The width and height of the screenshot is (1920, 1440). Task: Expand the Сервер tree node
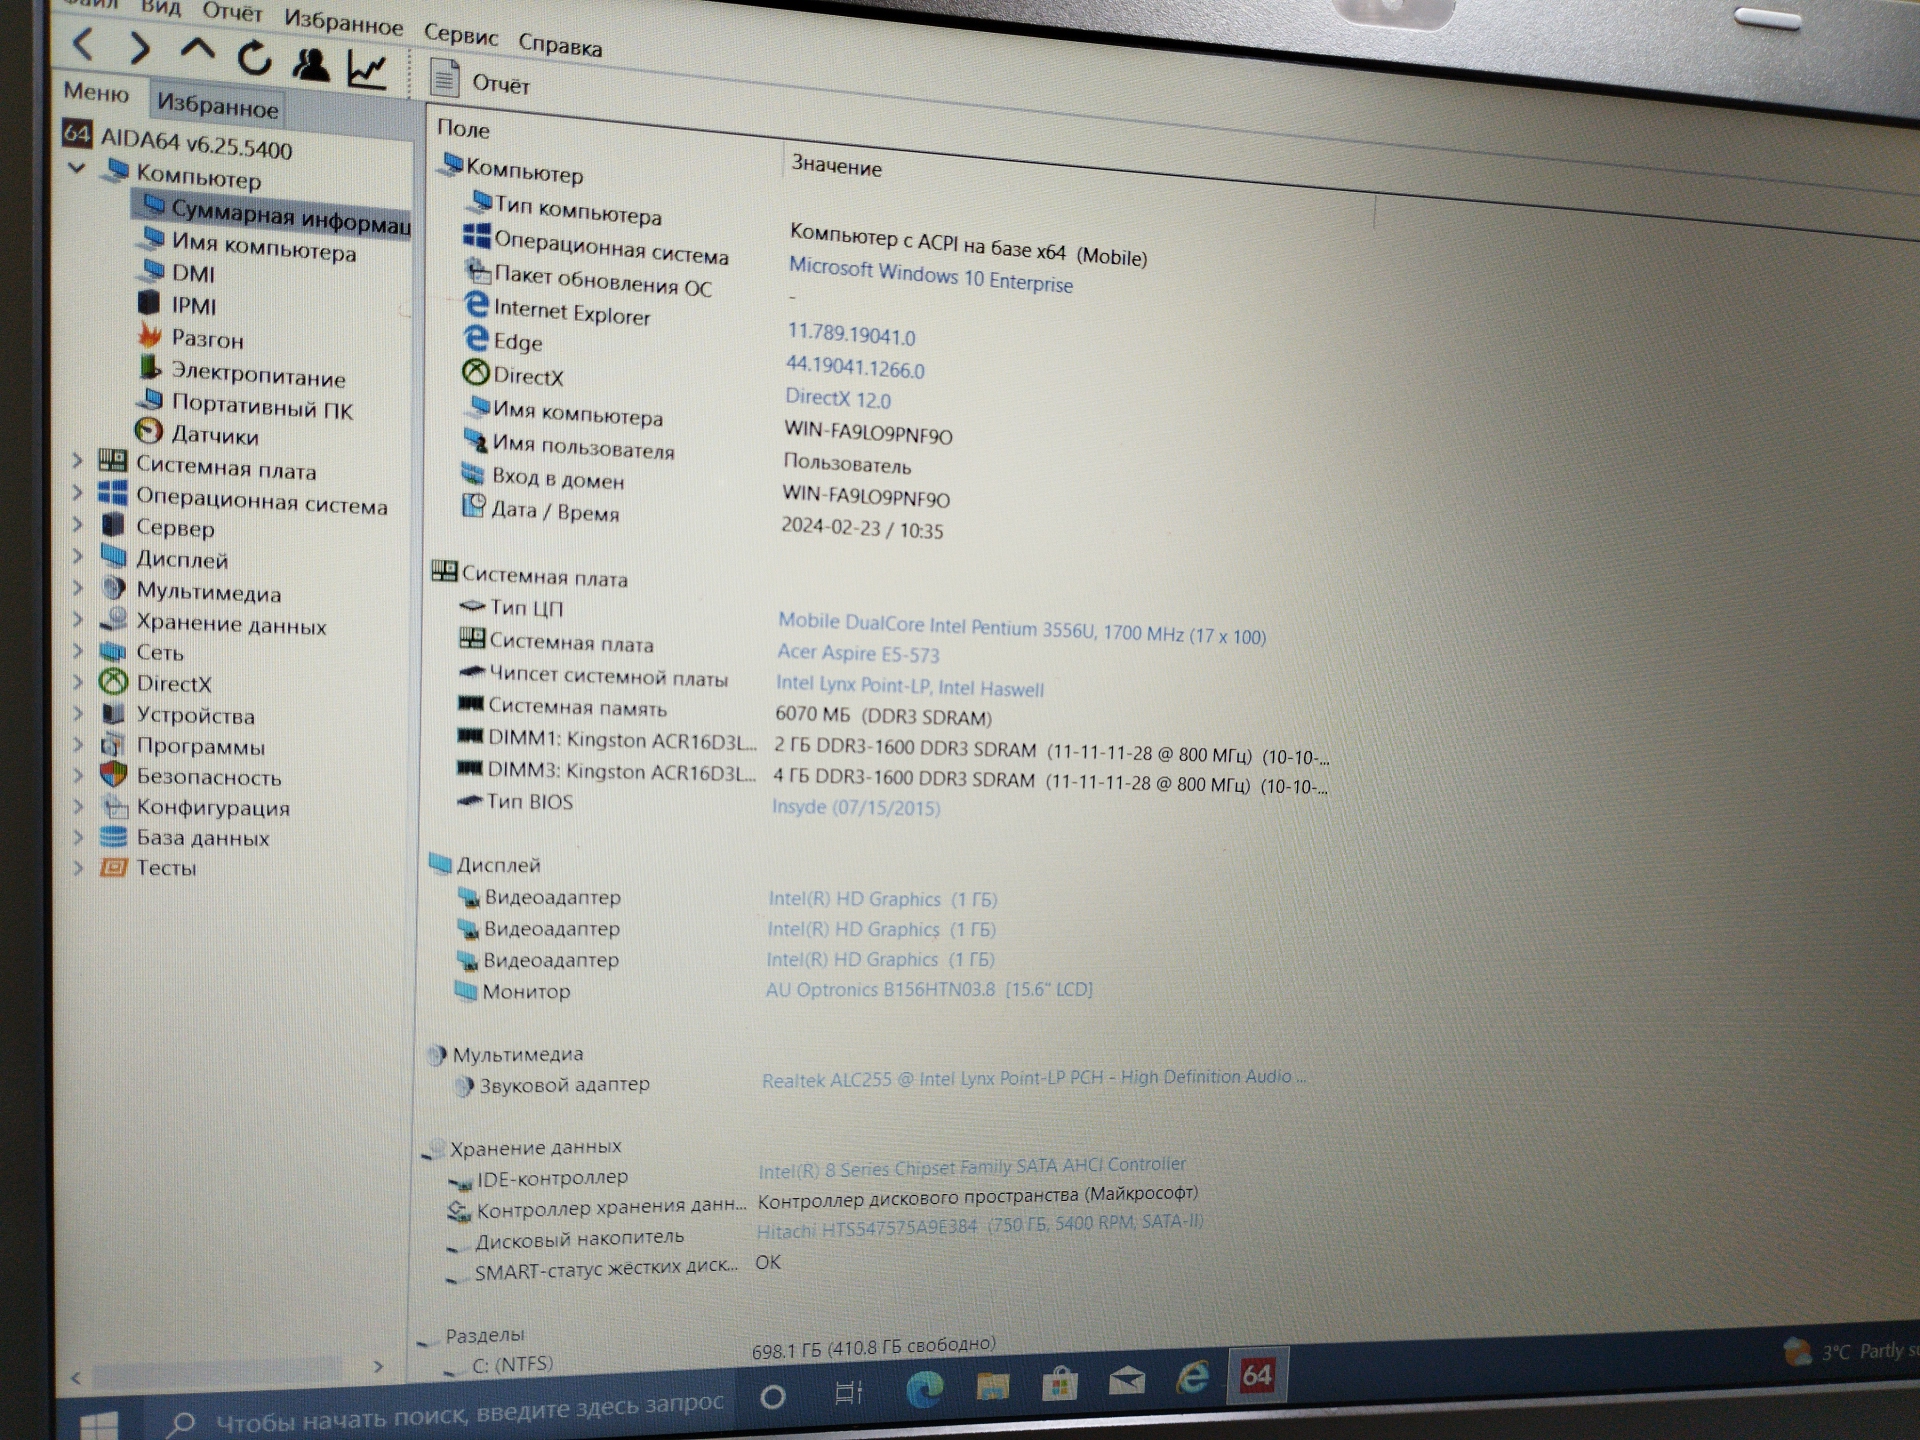pos(78,524)
